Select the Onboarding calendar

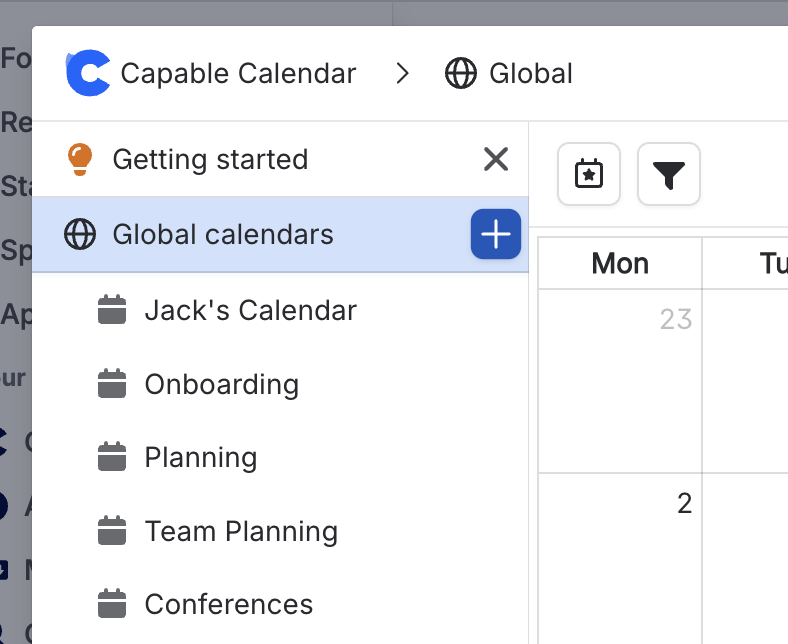coord(221,384)
